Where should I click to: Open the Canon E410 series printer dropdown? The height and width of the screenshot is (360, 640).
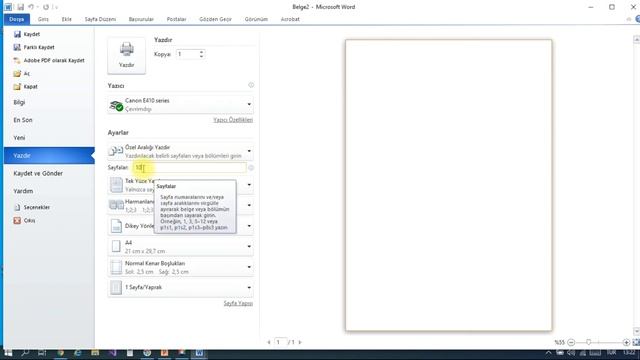(180, 105)
